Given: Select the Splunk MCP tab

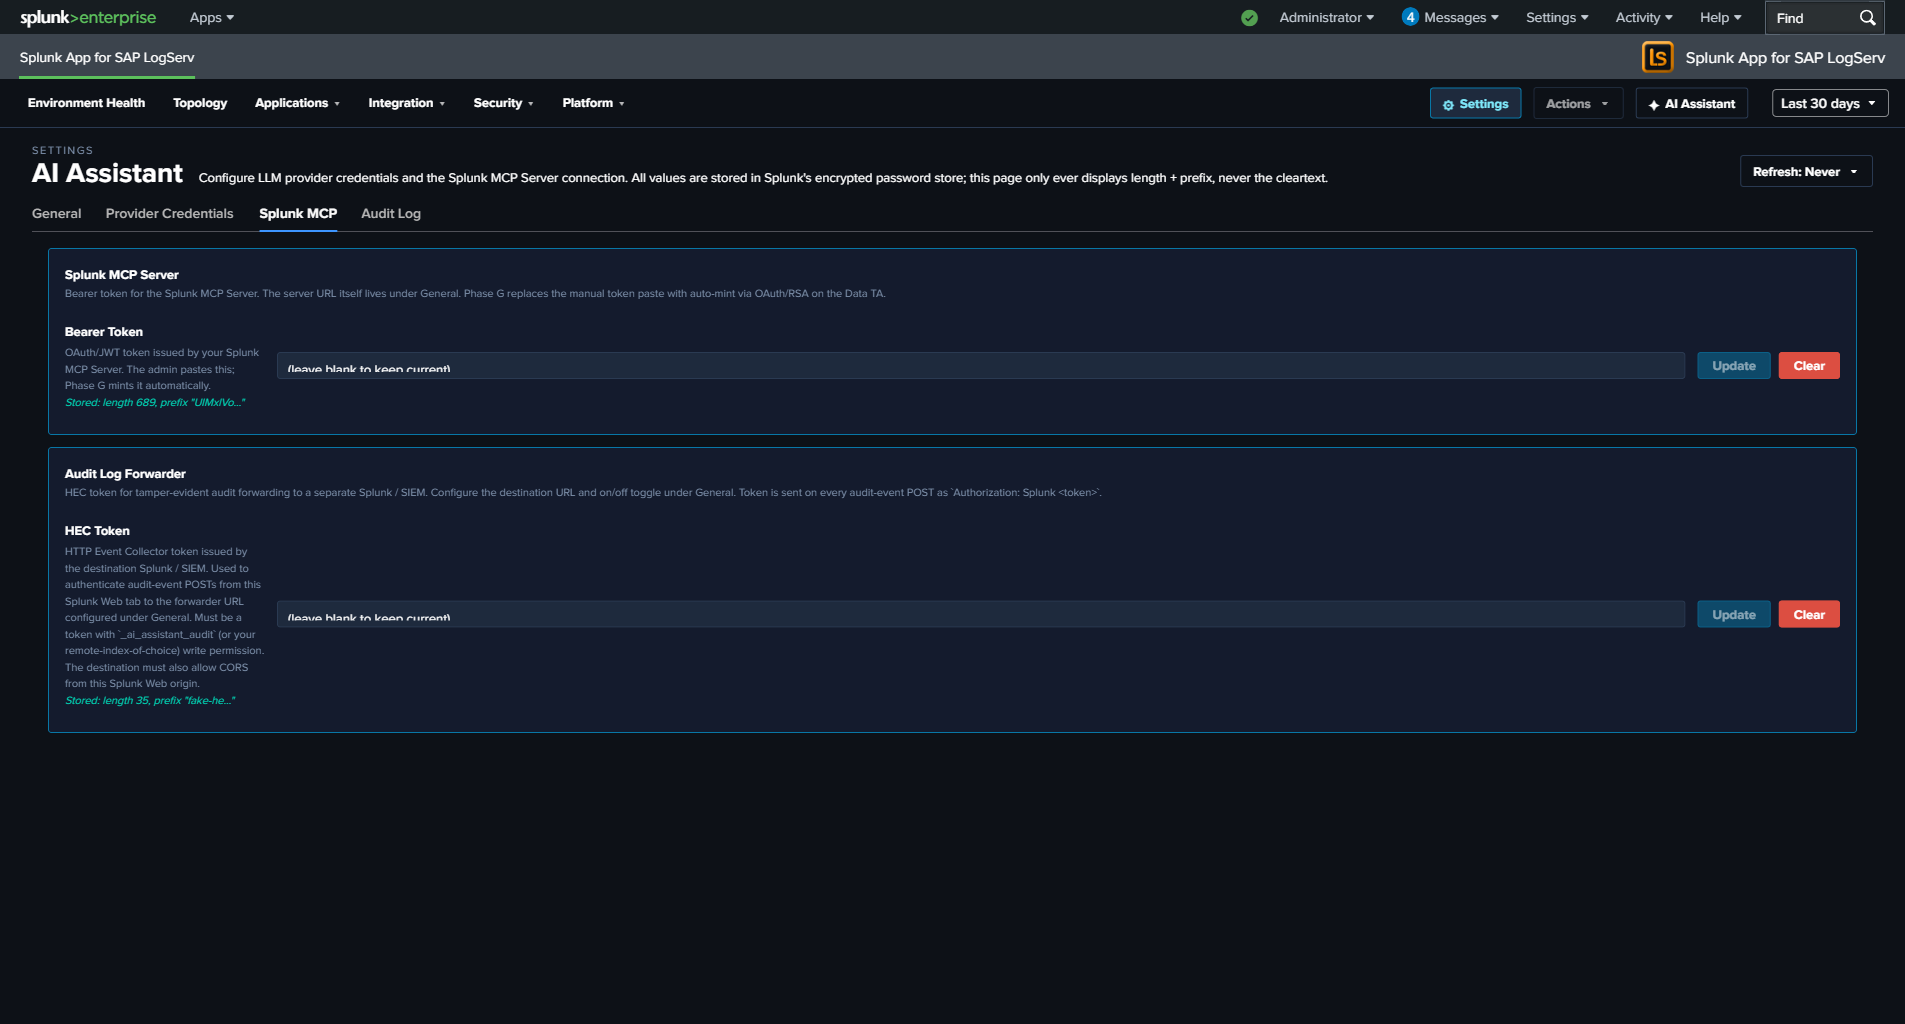Looking at the screenshot, I should click(x=298, y=214).
